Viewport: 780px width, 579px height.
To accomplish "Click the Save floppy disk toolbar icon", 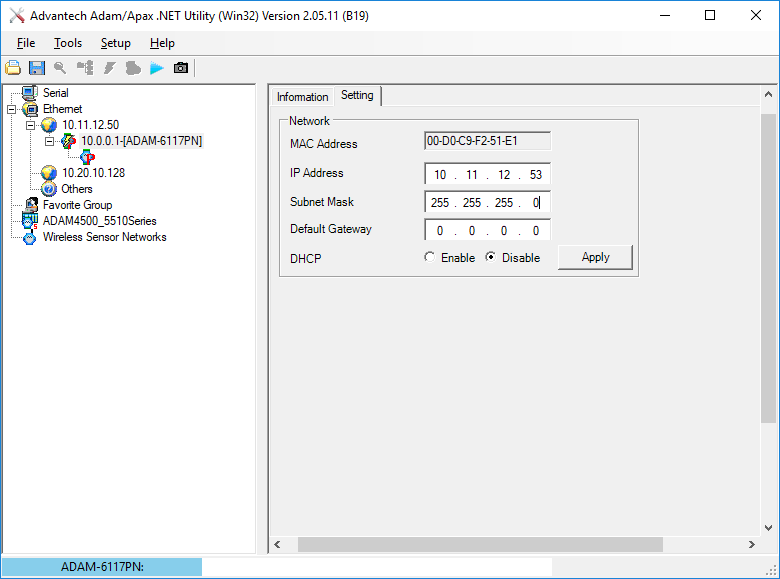I will click(37, 68).
